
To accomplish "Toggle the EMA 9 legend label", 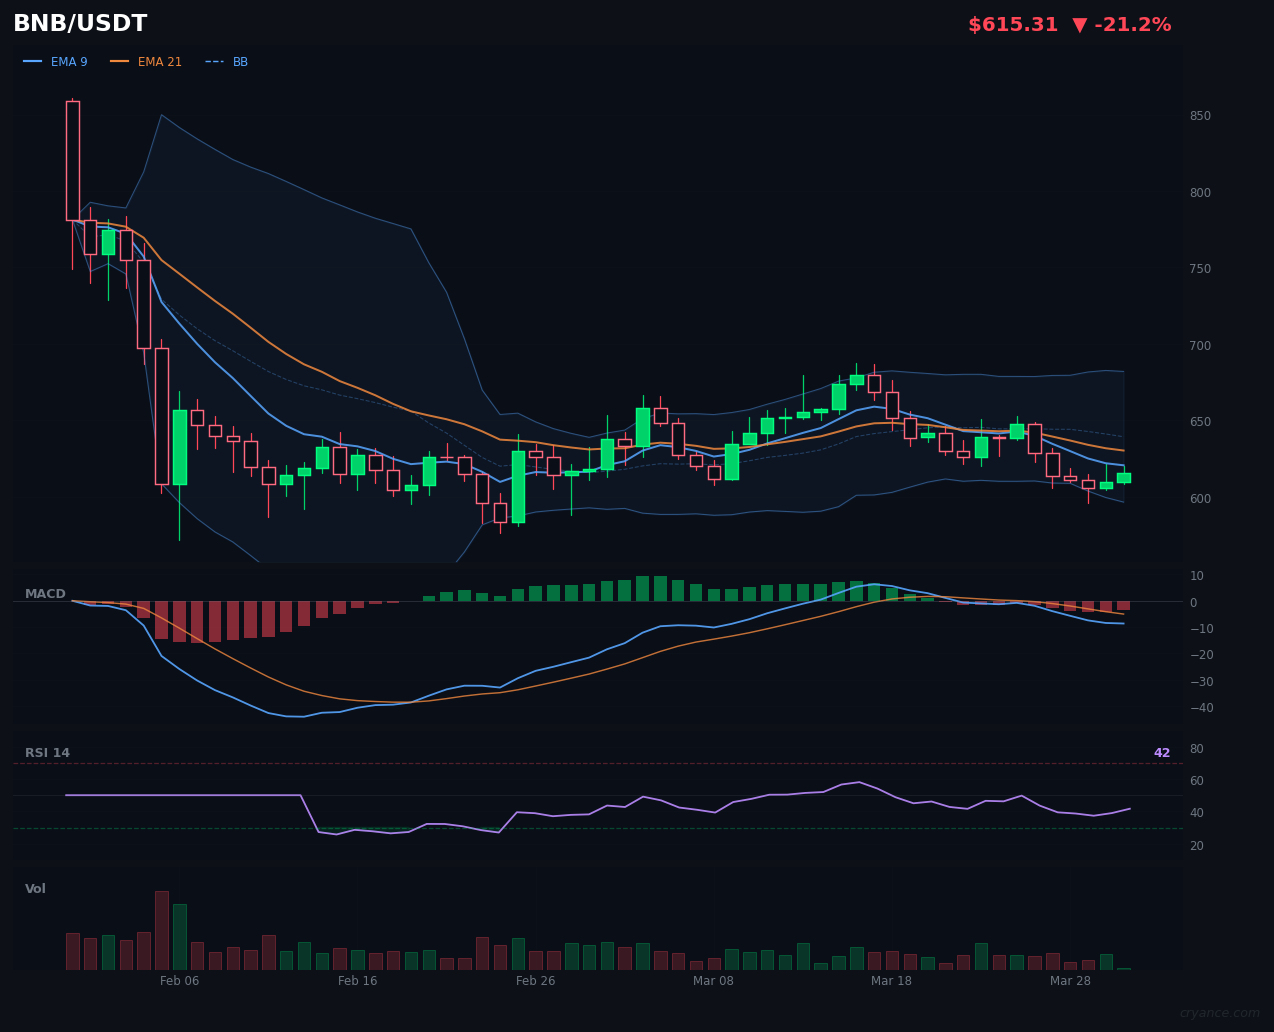I will (x=69, y=62).
